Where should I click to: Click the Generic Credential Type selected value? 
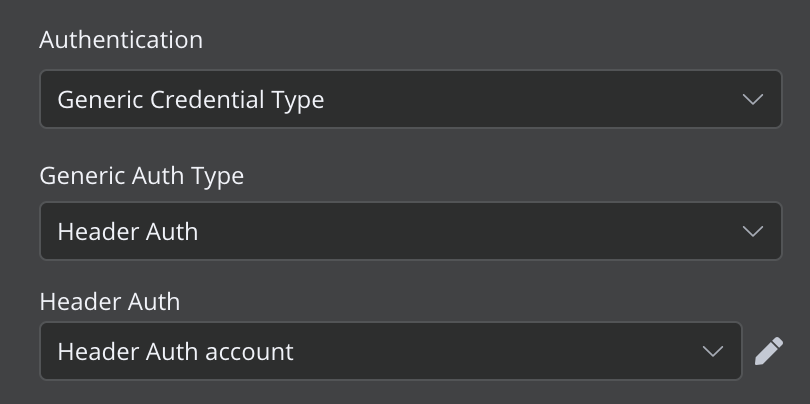pos(190,99)
